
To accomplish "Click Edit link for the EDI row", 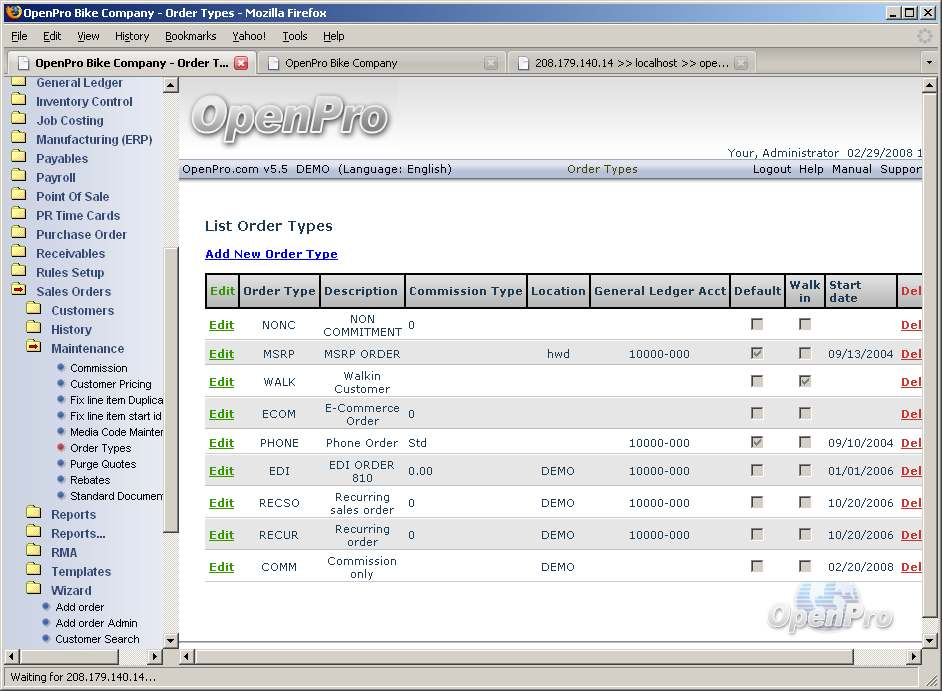I will (221, 471).
